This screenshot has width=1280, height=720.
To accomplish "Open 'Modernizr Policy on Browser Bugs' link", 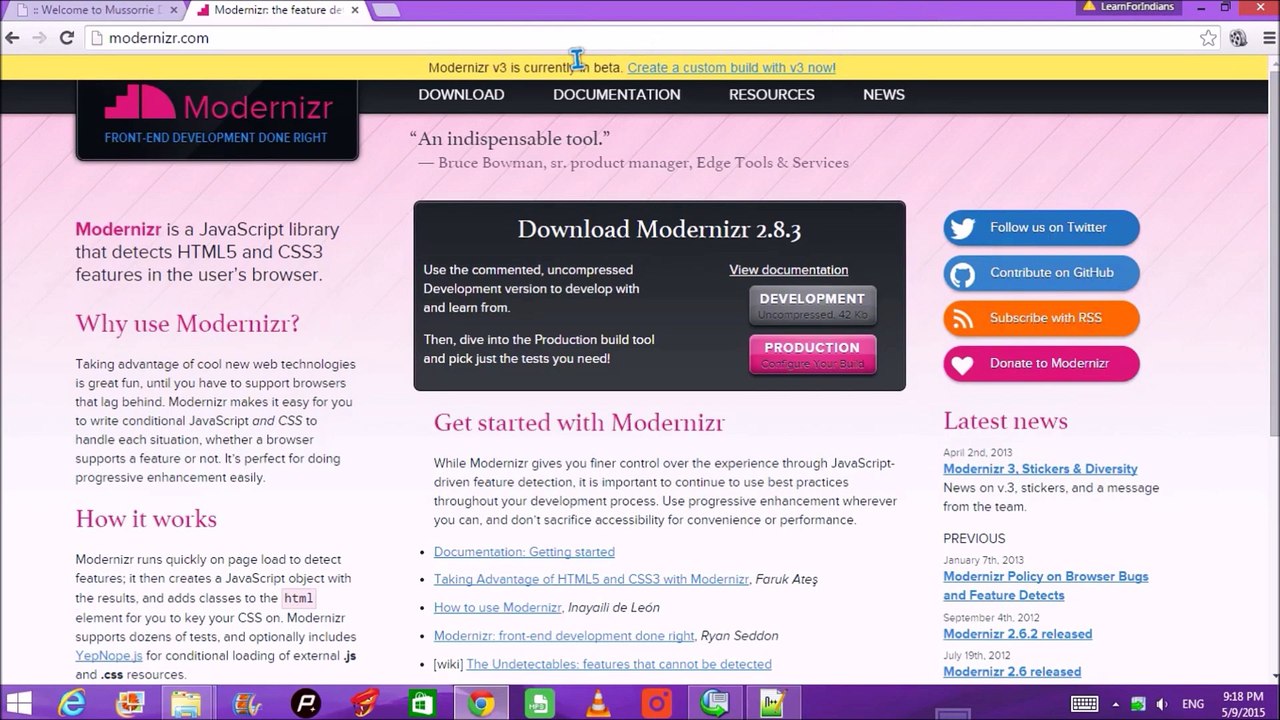I will [x=1046, y=586].
